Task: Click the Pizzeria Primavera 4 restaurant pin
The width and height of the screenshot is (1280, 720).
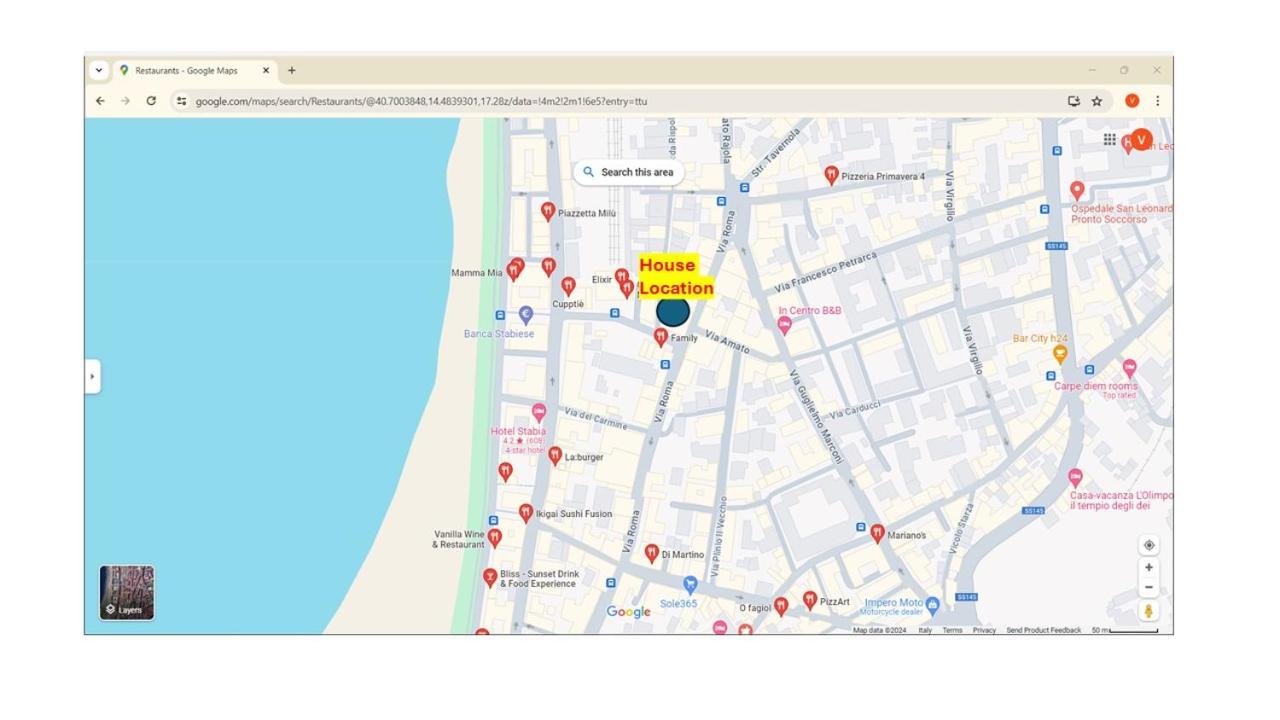Action: (x=831, y=175)
